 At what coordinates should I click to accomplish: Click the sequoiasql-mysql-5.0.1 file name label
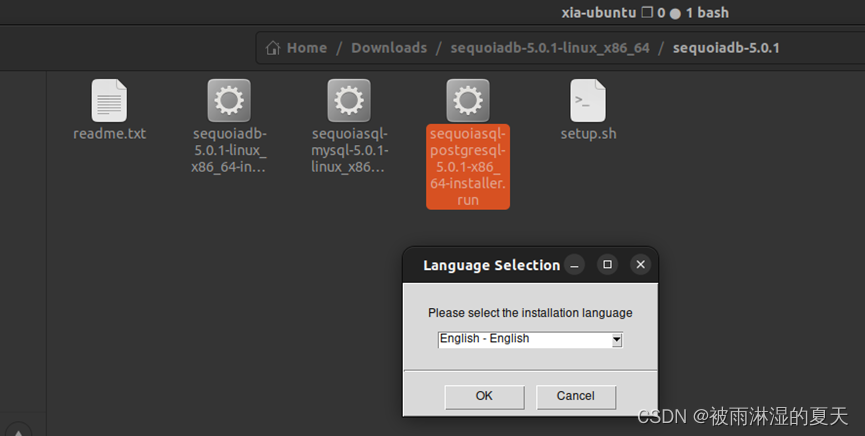[x=349, y=150]
